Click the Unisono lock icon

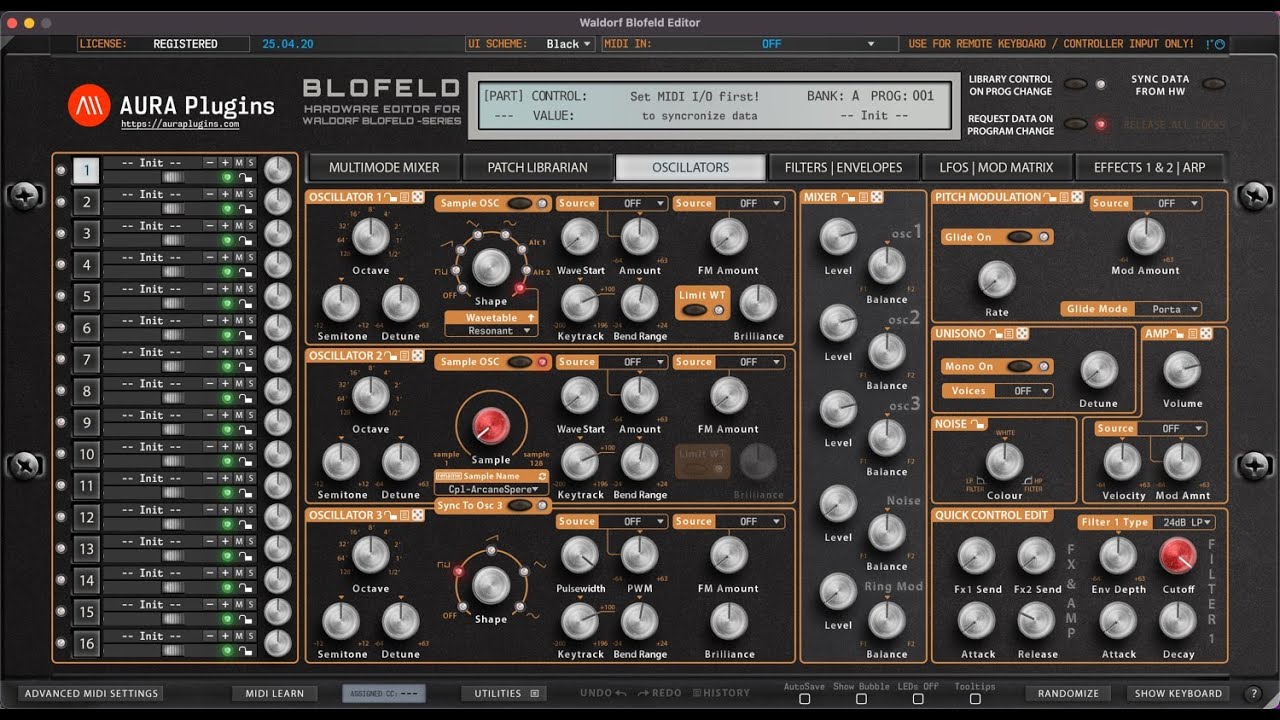coord(995,333)
